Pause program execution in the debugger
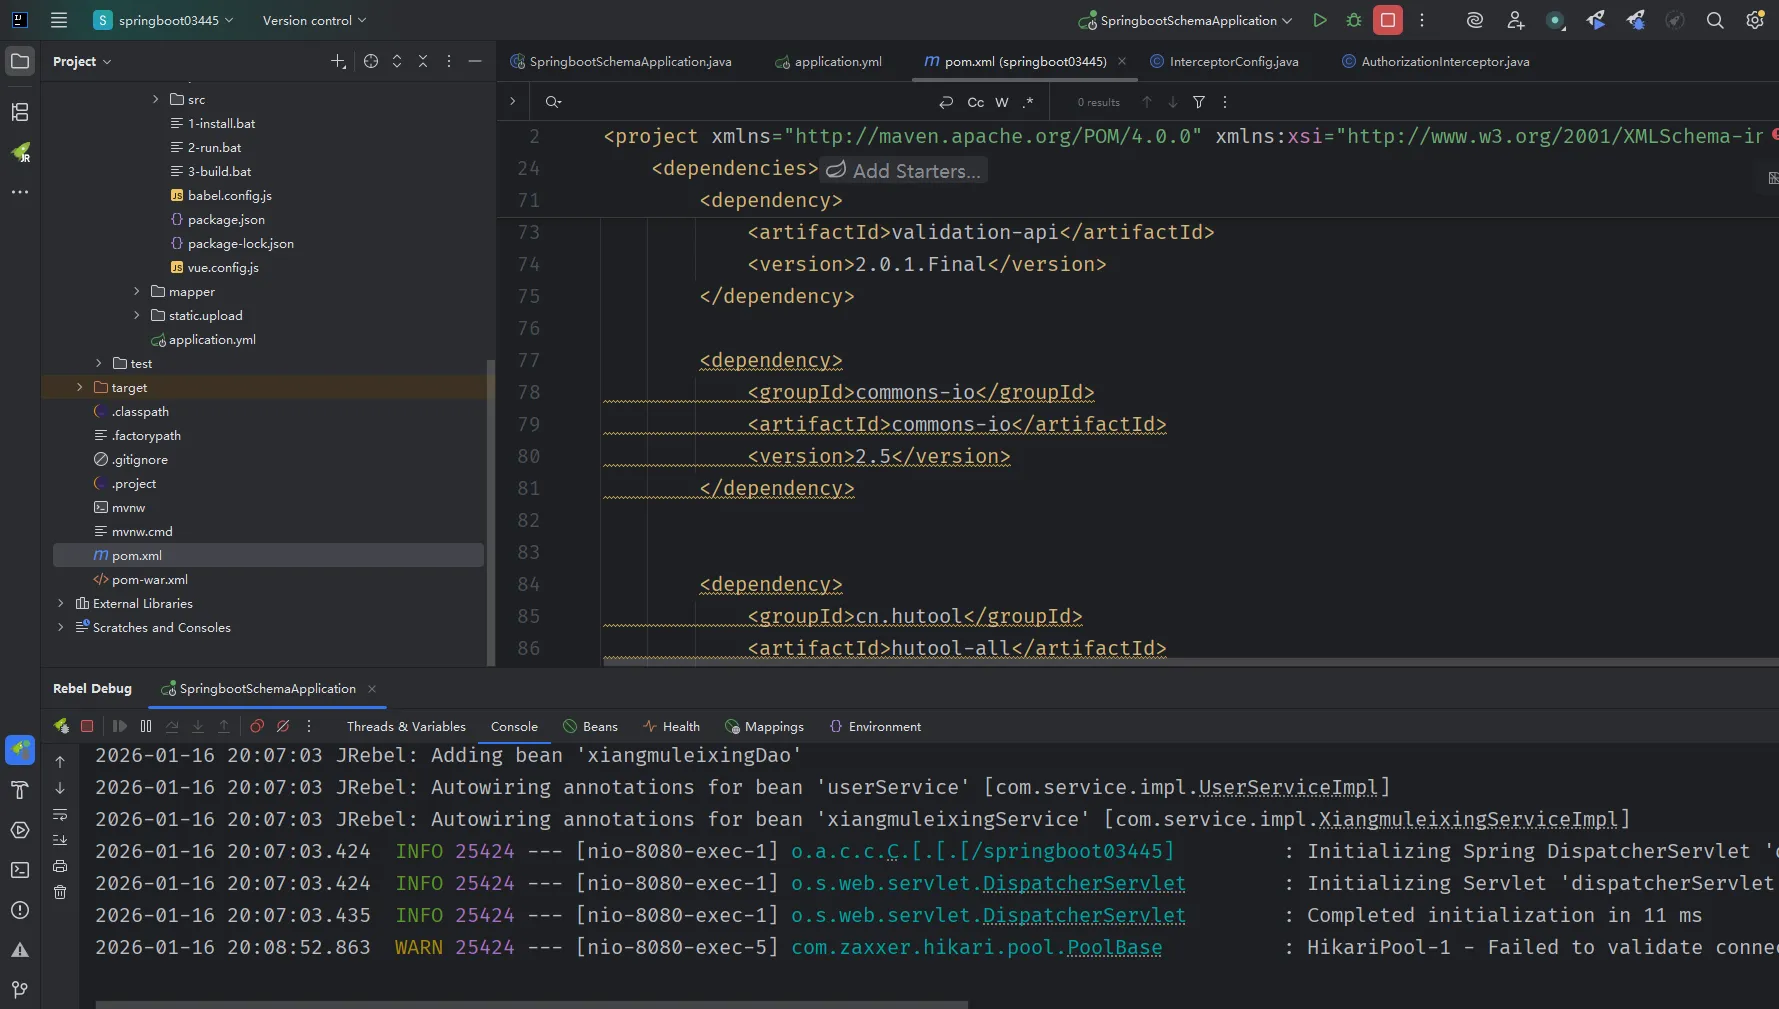The image size is (1779, 1009). coord(146,726)
